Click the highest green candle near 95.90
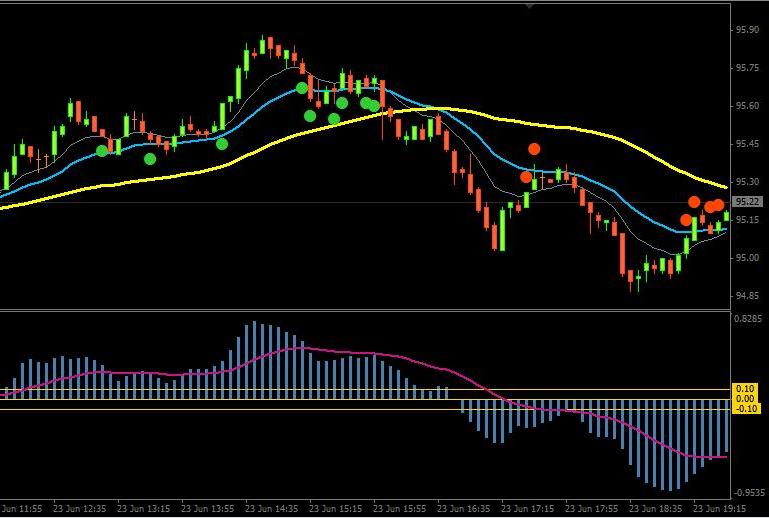 click(263, 45)
